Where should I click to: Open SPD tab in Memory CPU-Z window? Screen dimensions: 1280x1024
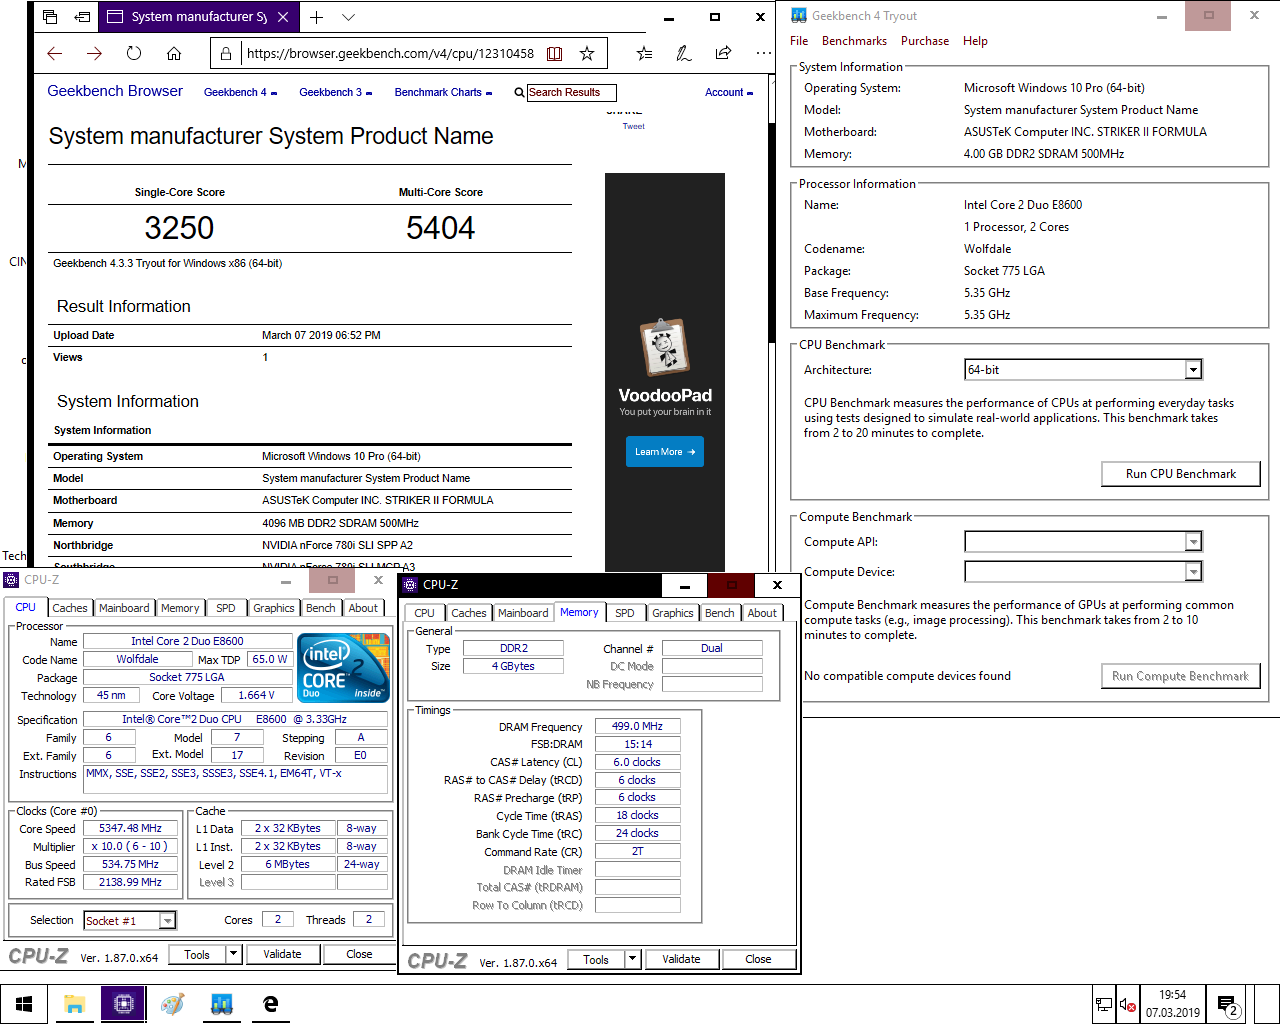click(x=625, y=613)
